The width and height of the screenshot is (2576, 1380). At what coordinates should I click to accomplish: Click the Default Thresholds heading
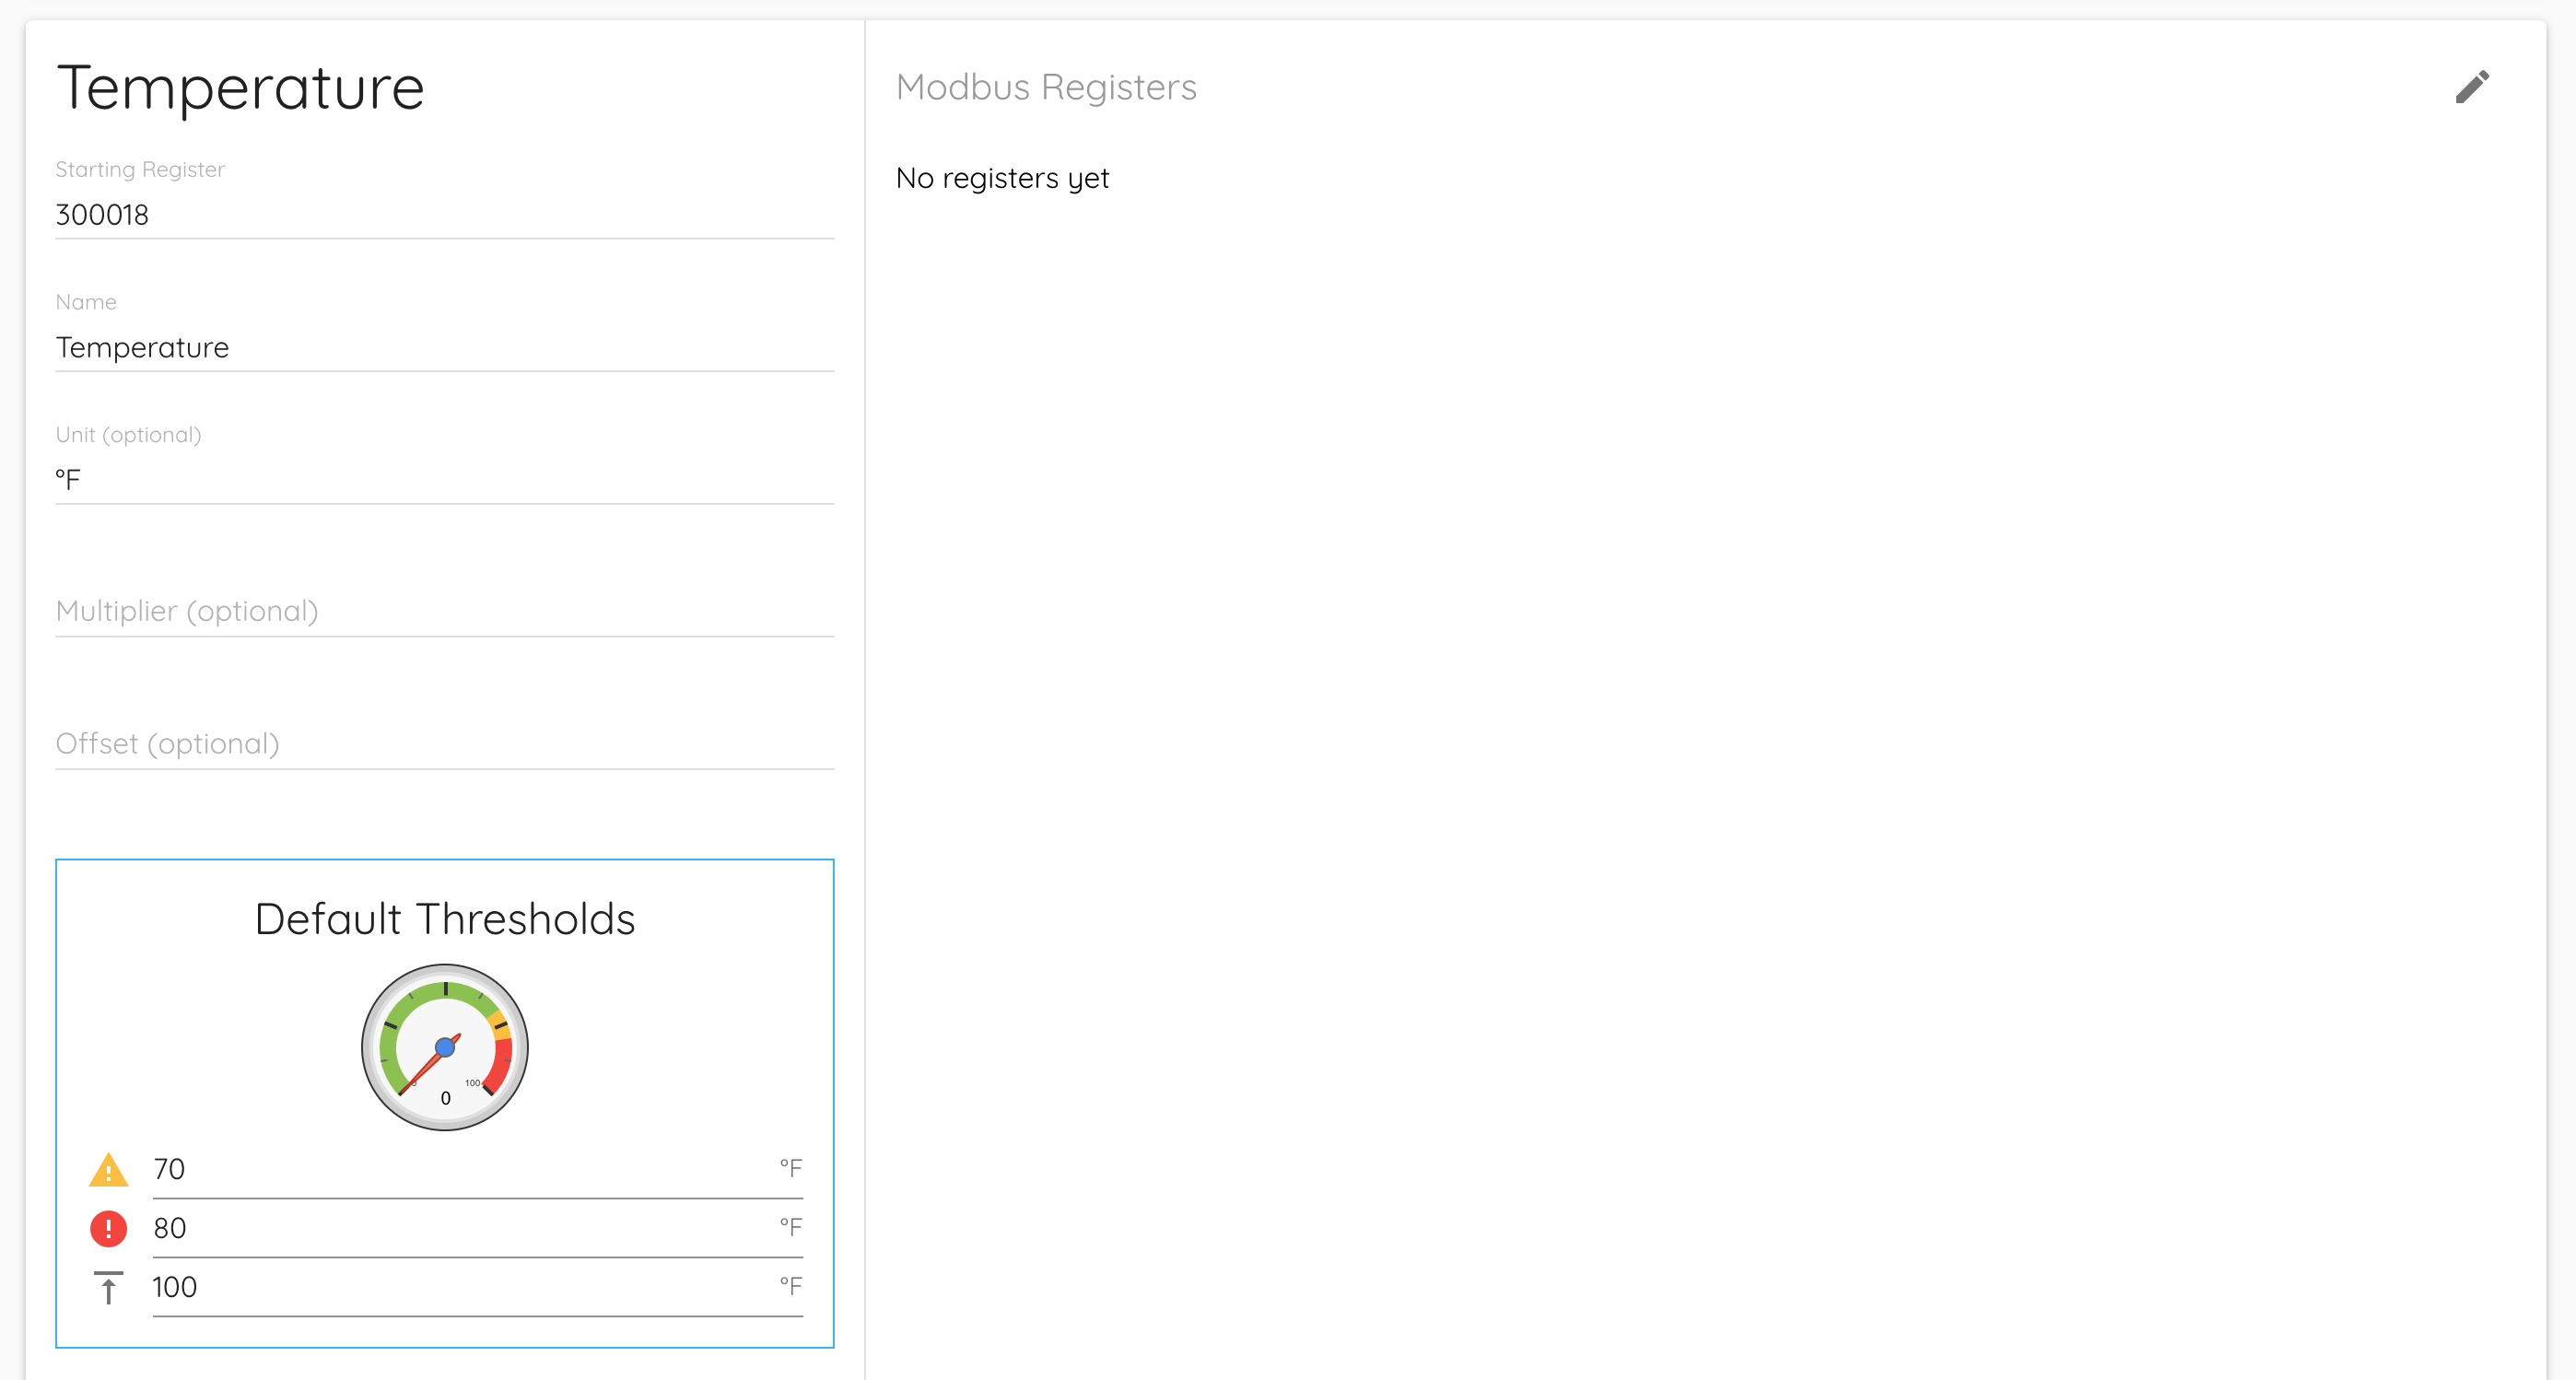pos(445,919)
